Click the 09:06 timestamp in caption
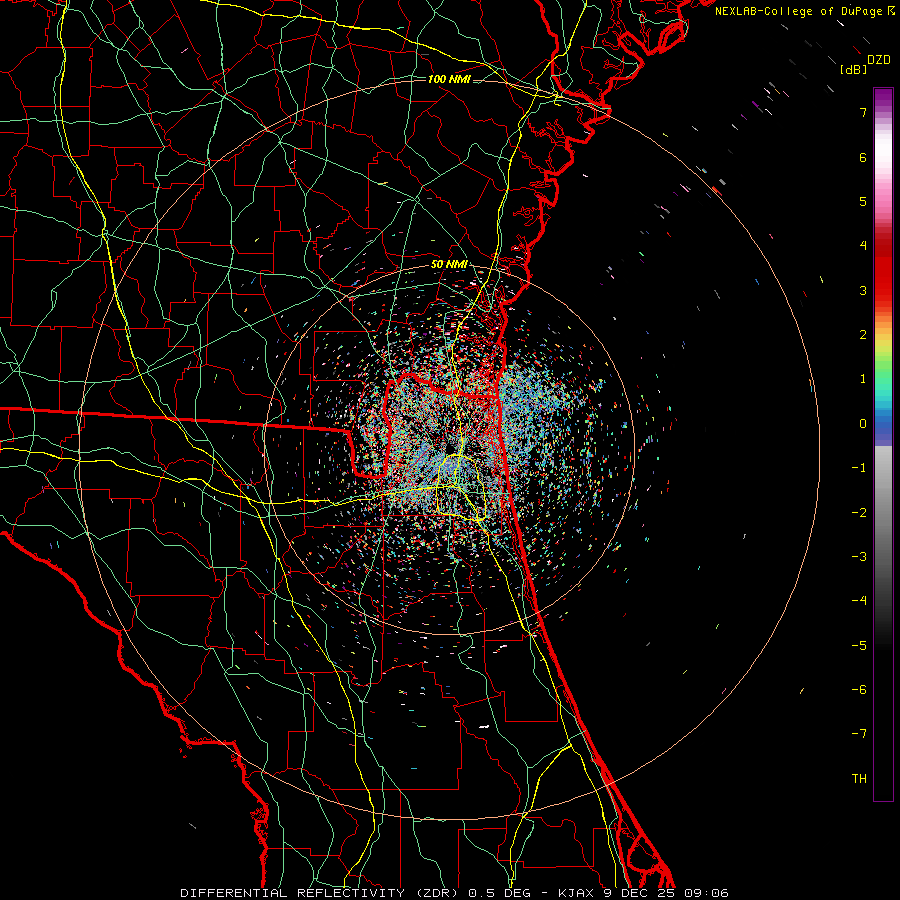900x900 pixels. (705, 893)
